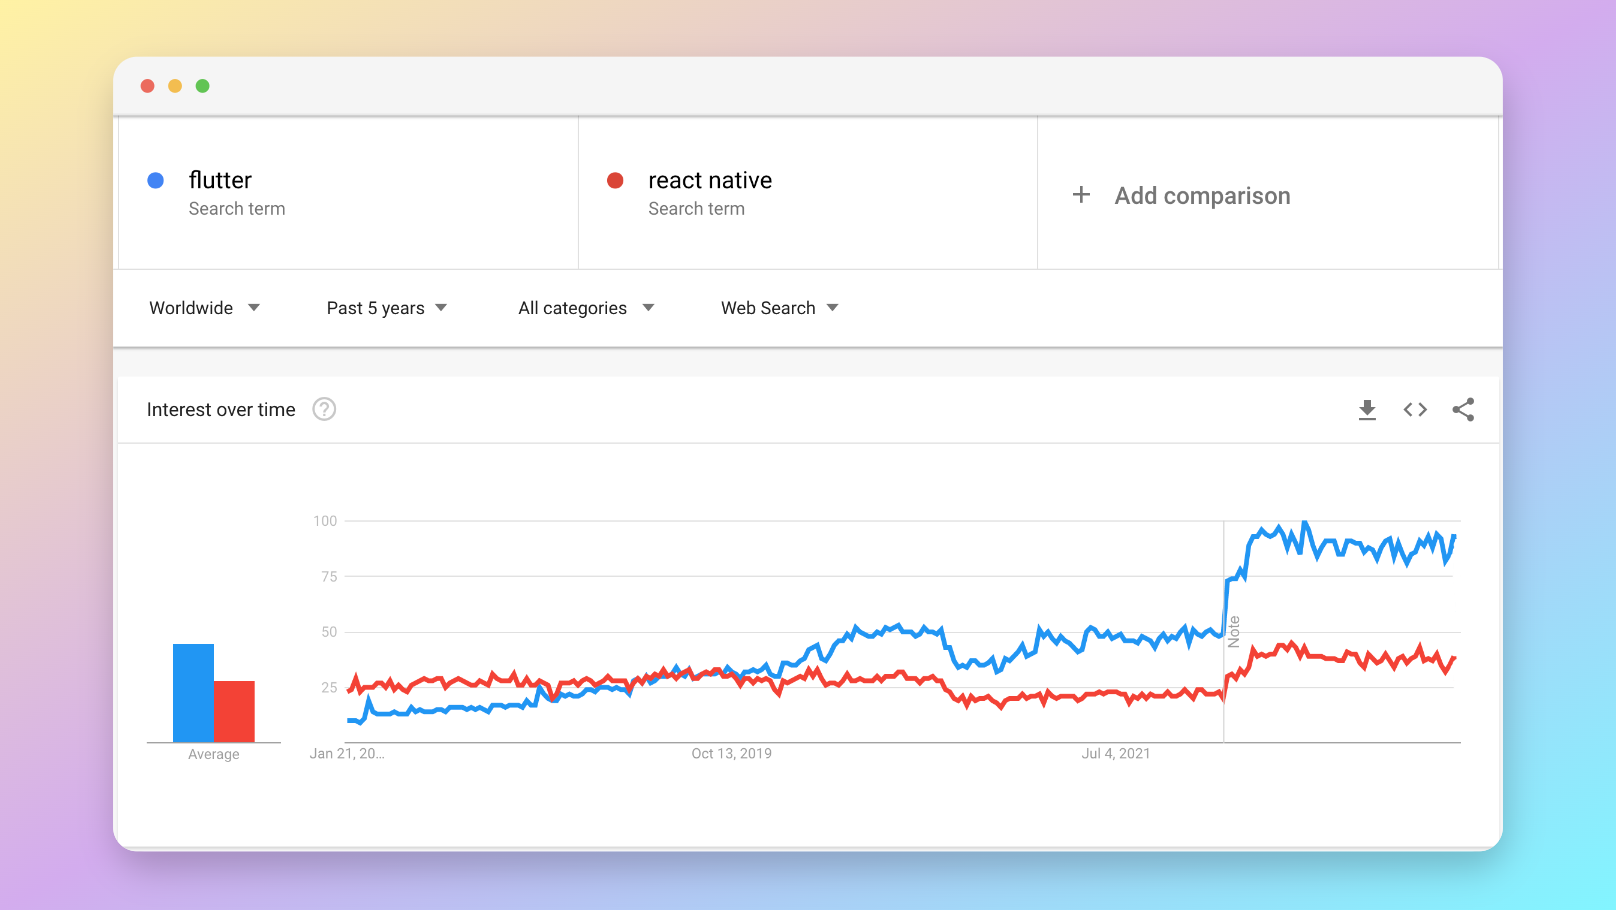Viewport: 1616px width, 910px height.
Task: Select the flutter search term card
Action: point(347,192)
